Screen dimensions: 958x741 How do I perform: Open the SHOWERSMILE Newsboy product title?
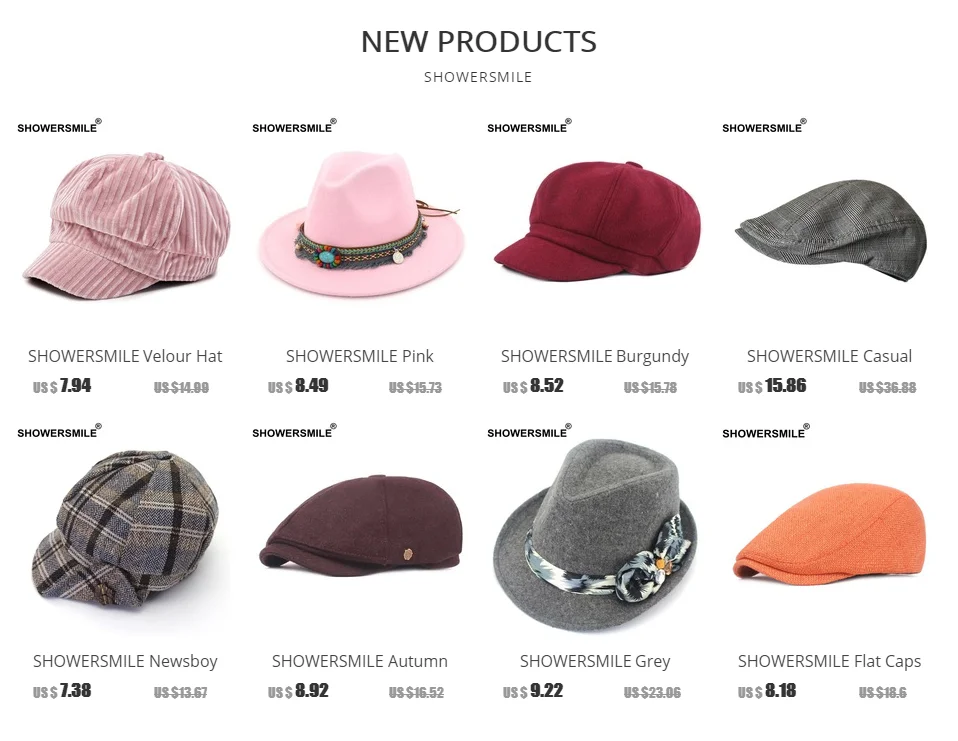(125, 662)
